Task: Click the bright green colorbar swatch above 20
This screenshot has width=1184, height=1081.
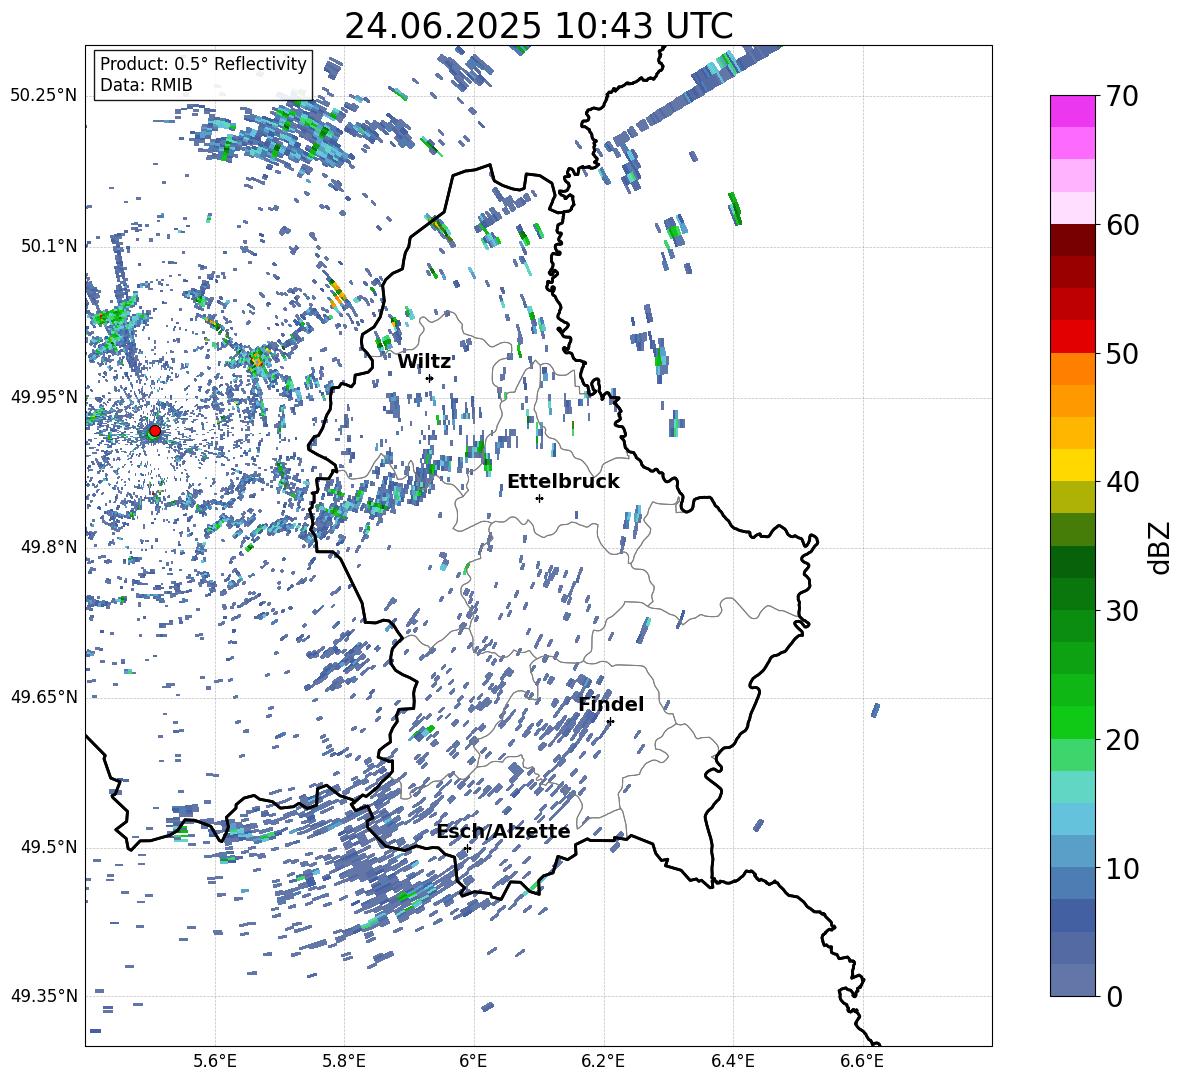Action: (1072, 722)
